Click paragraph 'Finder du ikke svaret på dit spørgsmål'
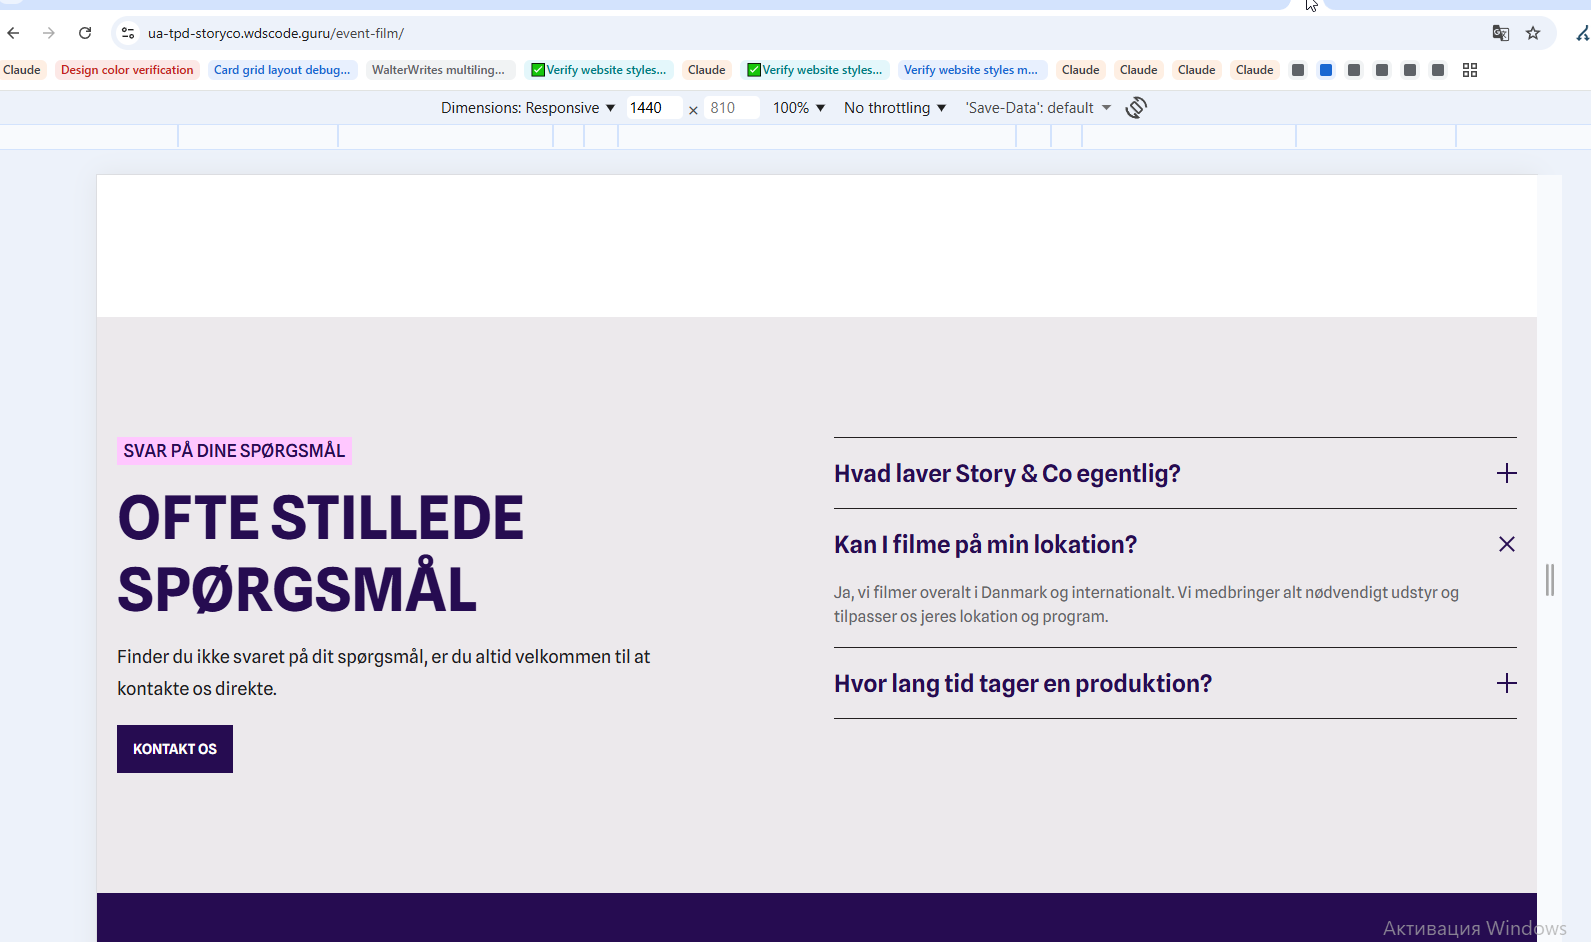Viewport: 1591px width, 942px height. coord(384,672)
